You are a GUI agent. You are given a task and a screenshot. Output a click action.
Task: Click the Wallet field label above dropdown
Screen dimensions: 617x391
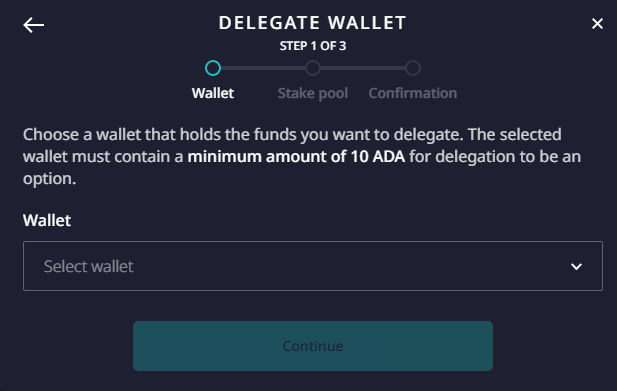point(47,220)
